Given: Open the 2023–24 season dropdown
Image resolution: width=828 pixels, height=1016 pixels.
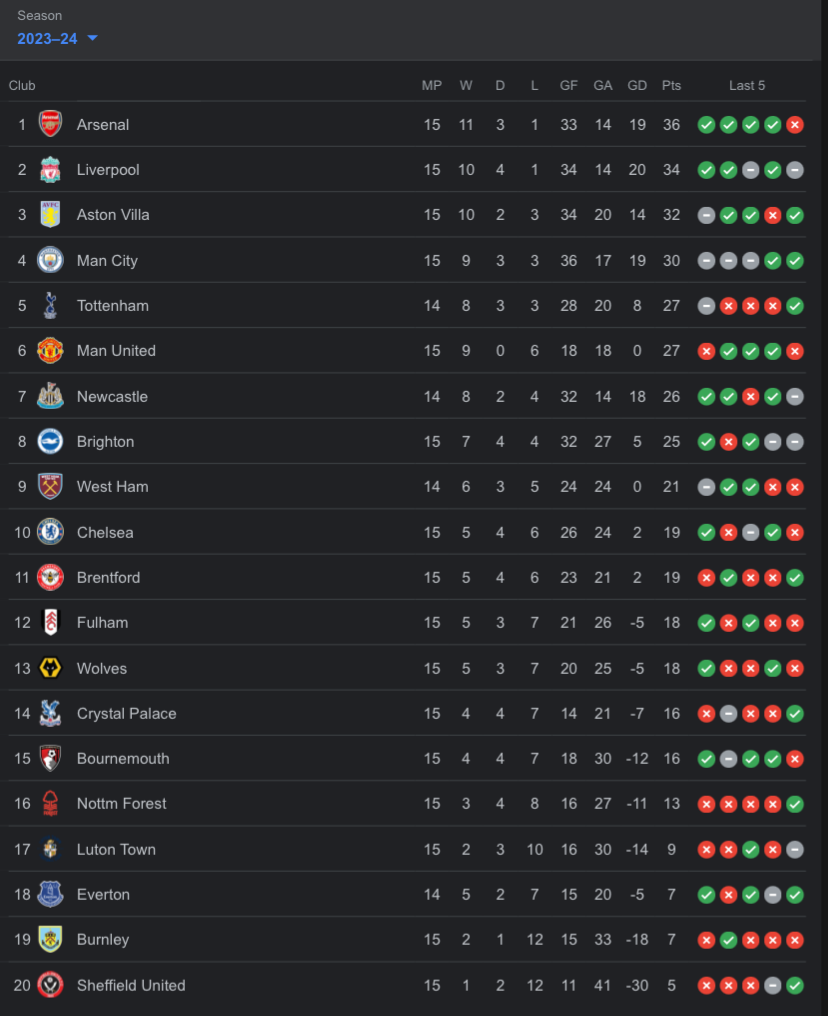Looking at the screenshot, I should tap(58, 38).
